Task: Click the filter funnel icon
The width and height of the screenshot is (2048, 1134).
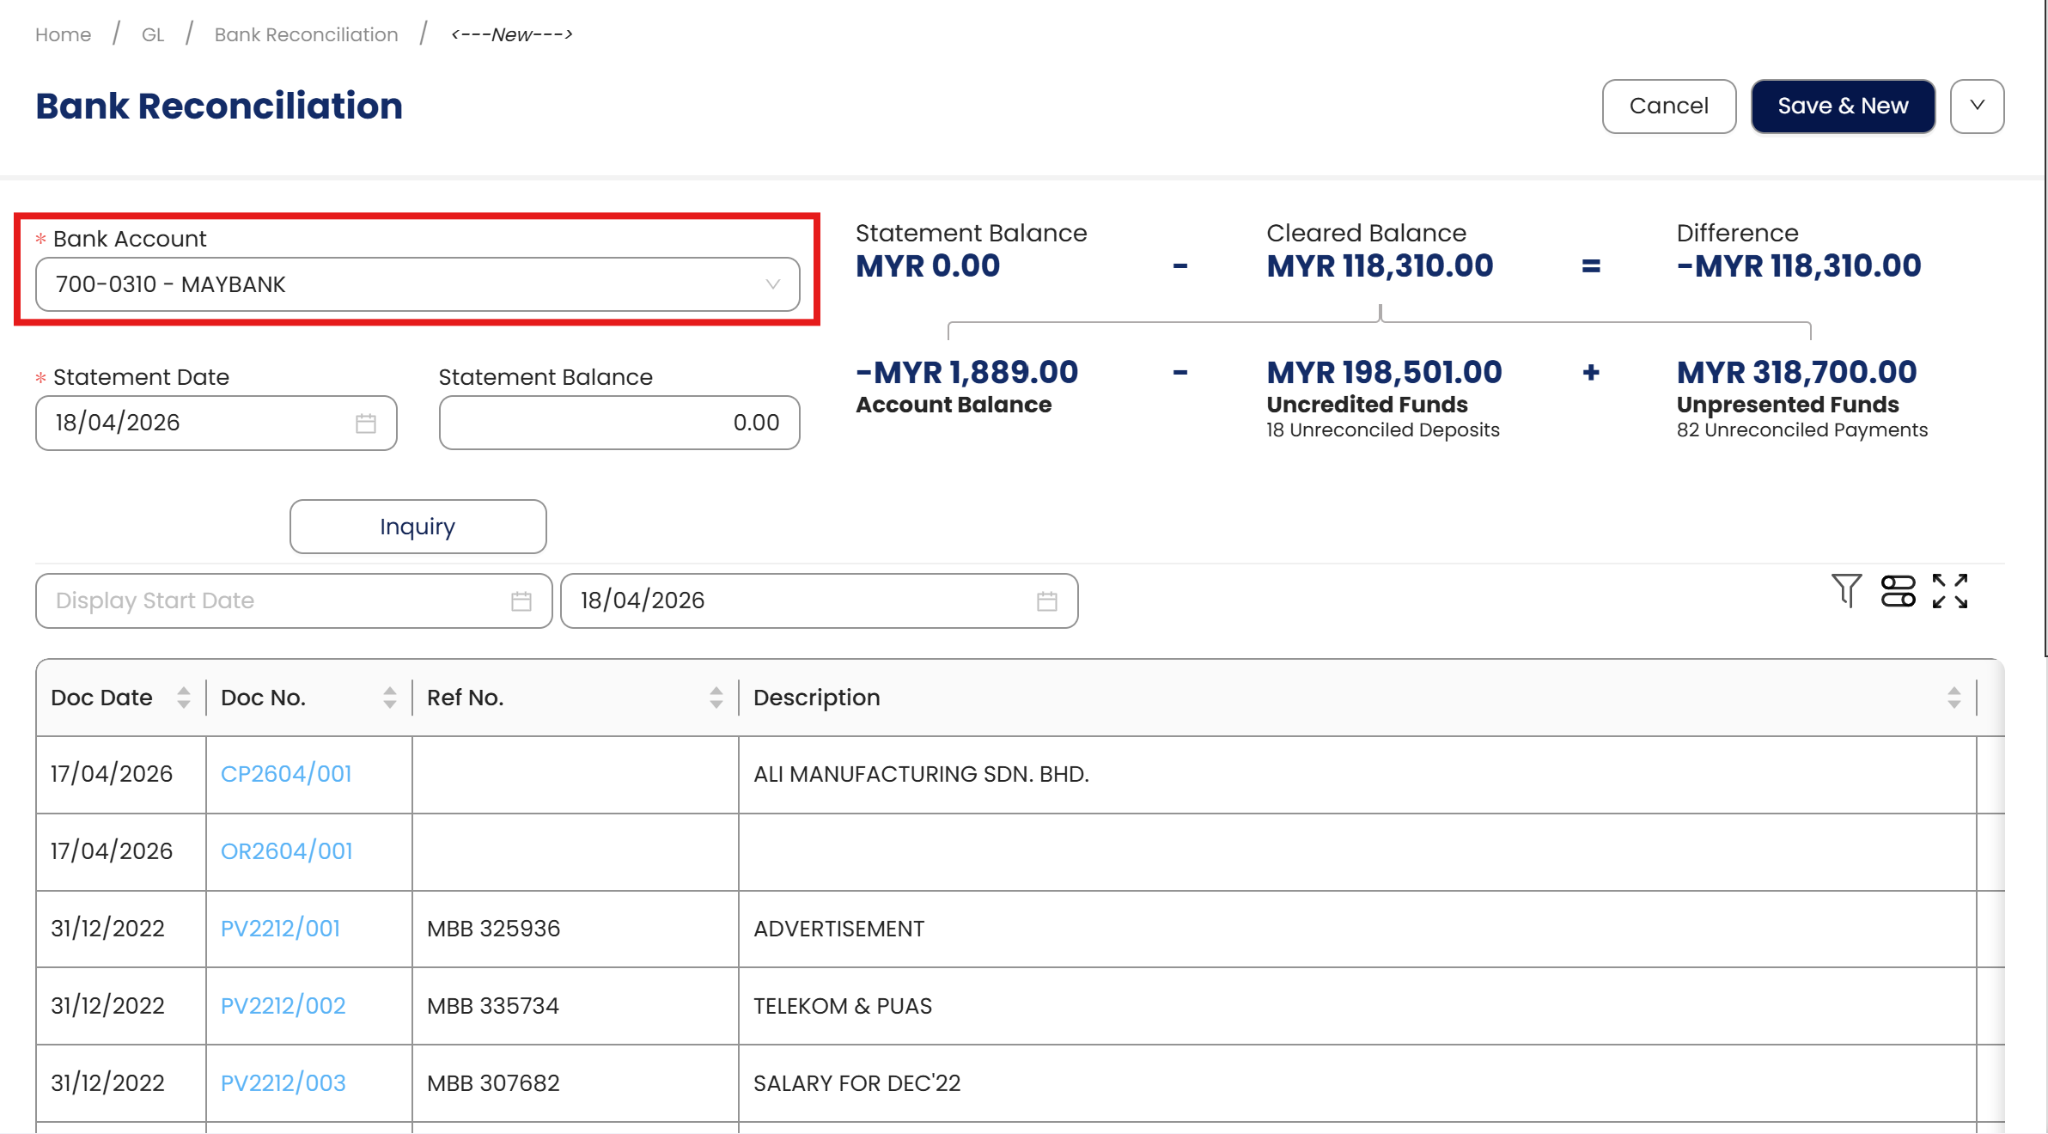Action: (1846, 591)
